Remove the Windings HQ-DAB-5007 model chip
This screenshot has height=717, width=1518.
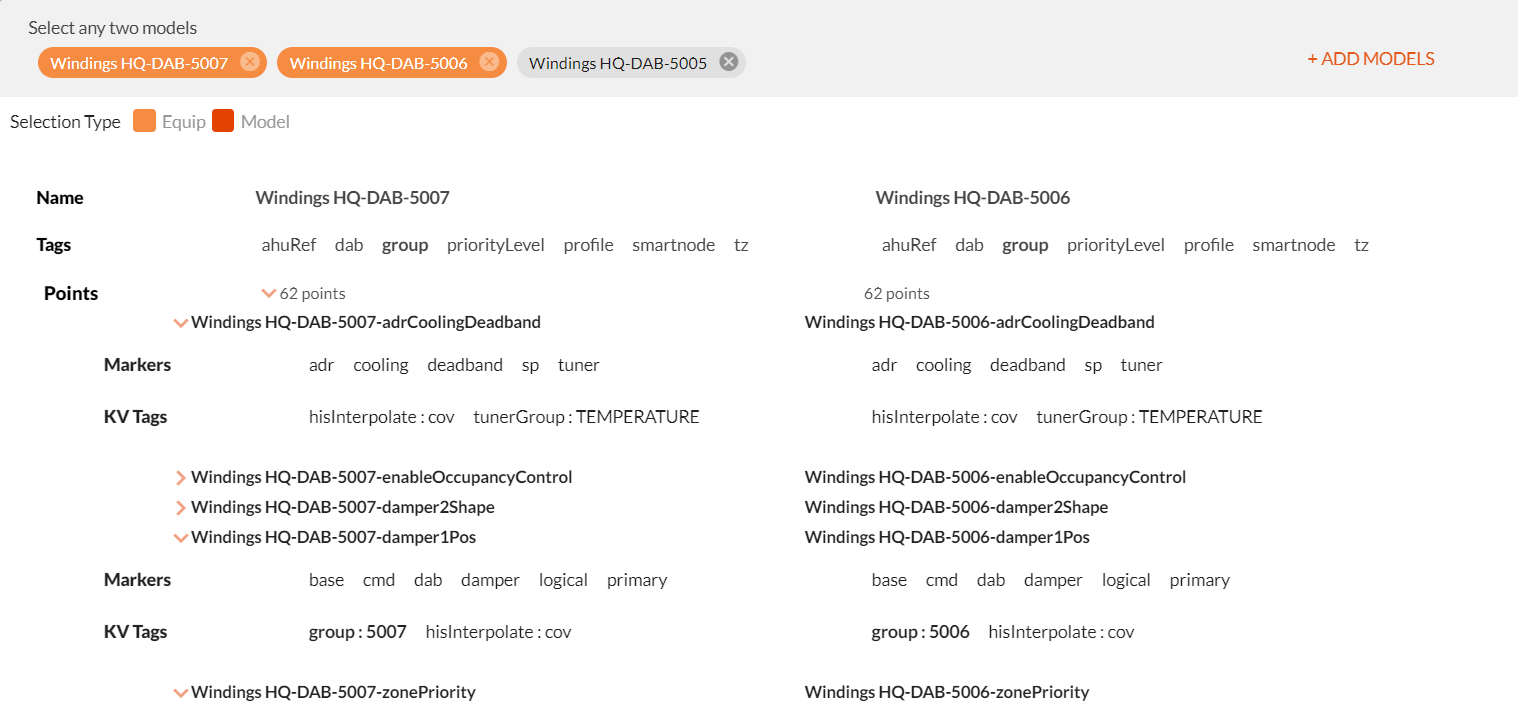[249, 62]
